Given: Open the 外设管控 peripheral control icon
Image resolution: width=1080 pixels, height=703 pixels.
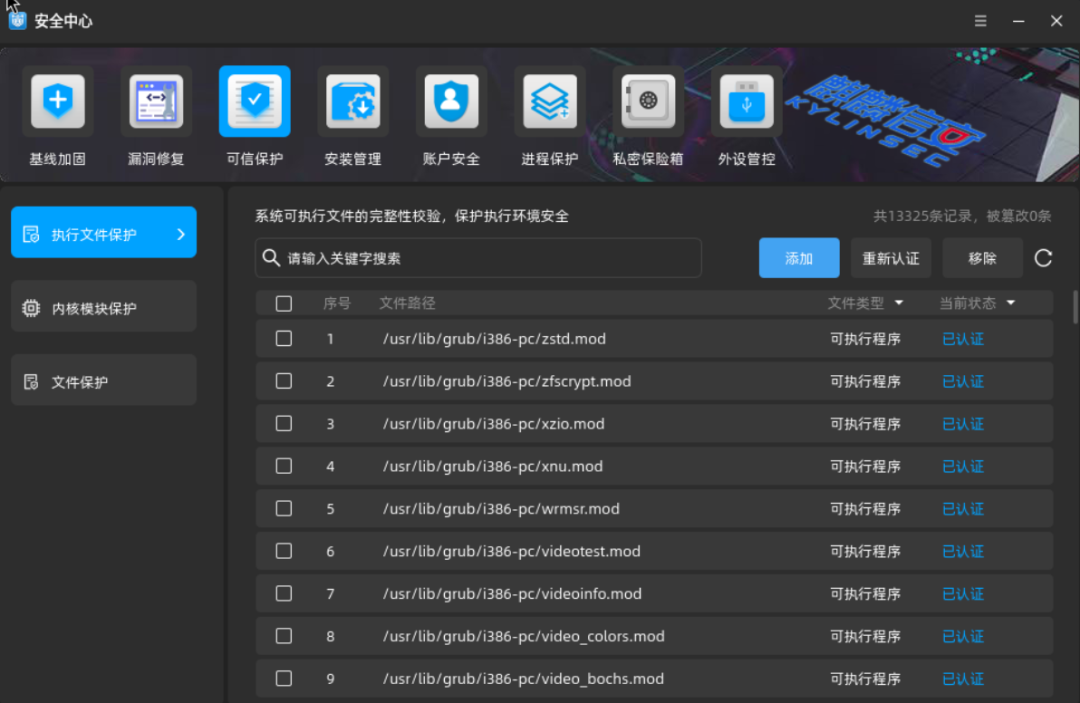Looking at the screenshot, I should pos(747,102).
